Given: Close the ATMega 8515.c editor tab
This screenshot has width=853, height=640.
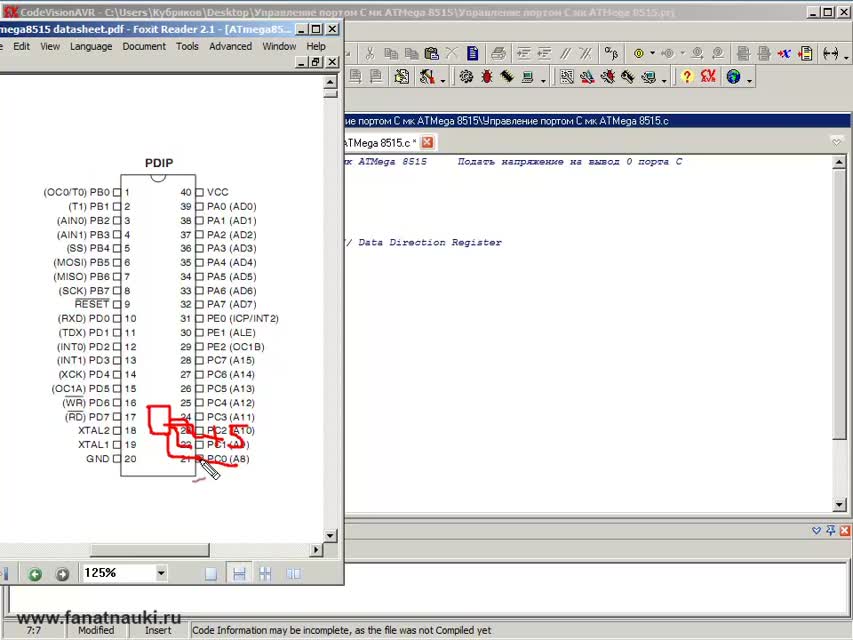Looking at the screenshot, I should (x=428, y=142).
